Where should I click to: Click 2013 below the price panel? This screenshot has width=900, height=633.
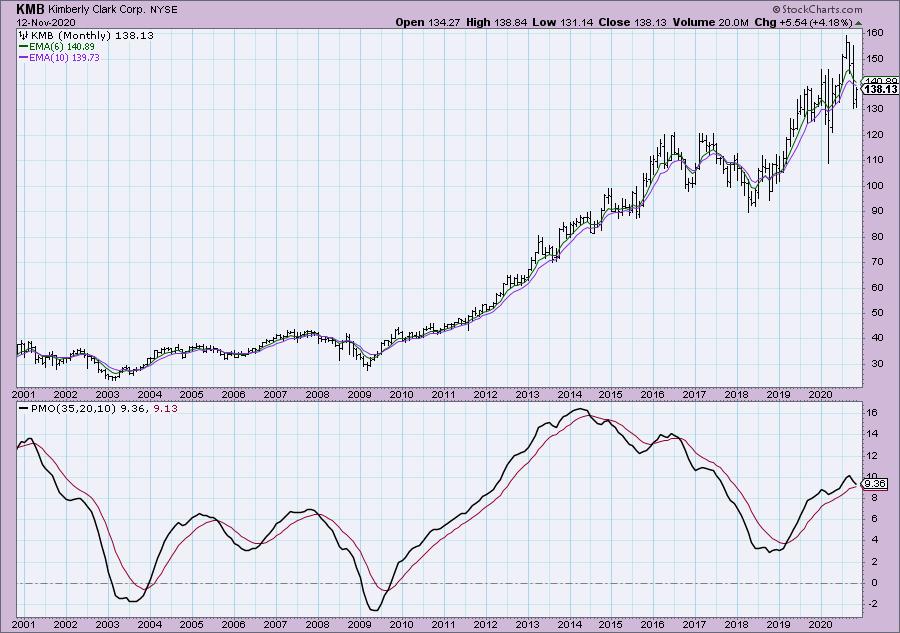coord(527,394)
